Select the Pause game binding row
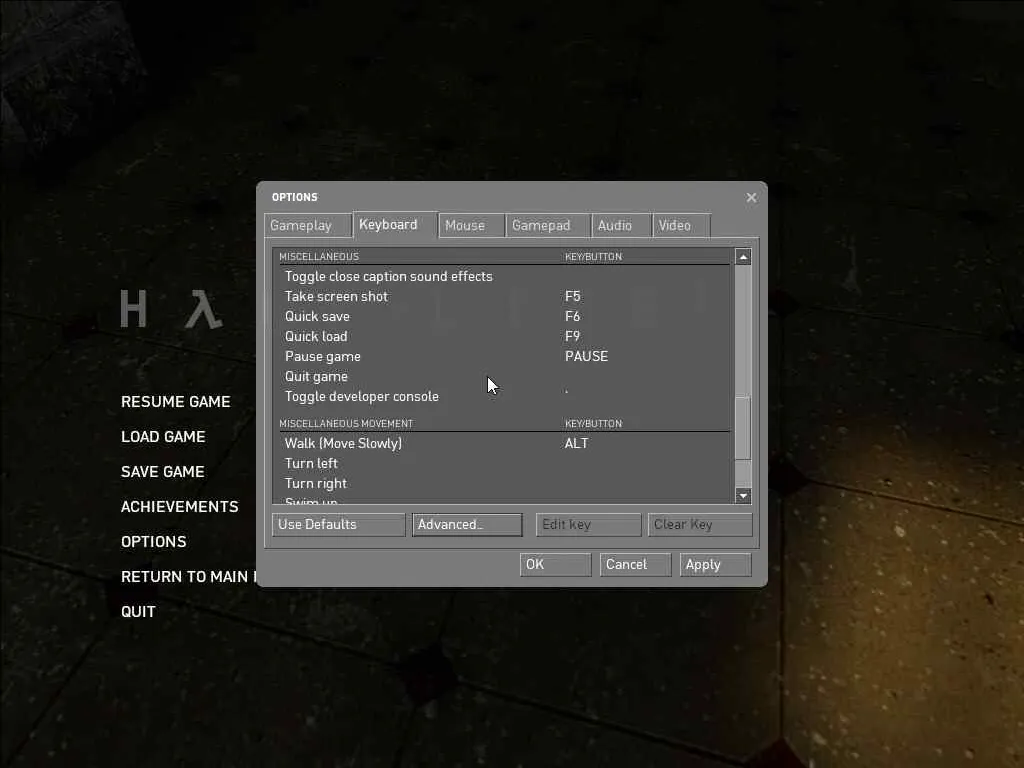This screenshot has height=768, width=1024. point(504,357)
